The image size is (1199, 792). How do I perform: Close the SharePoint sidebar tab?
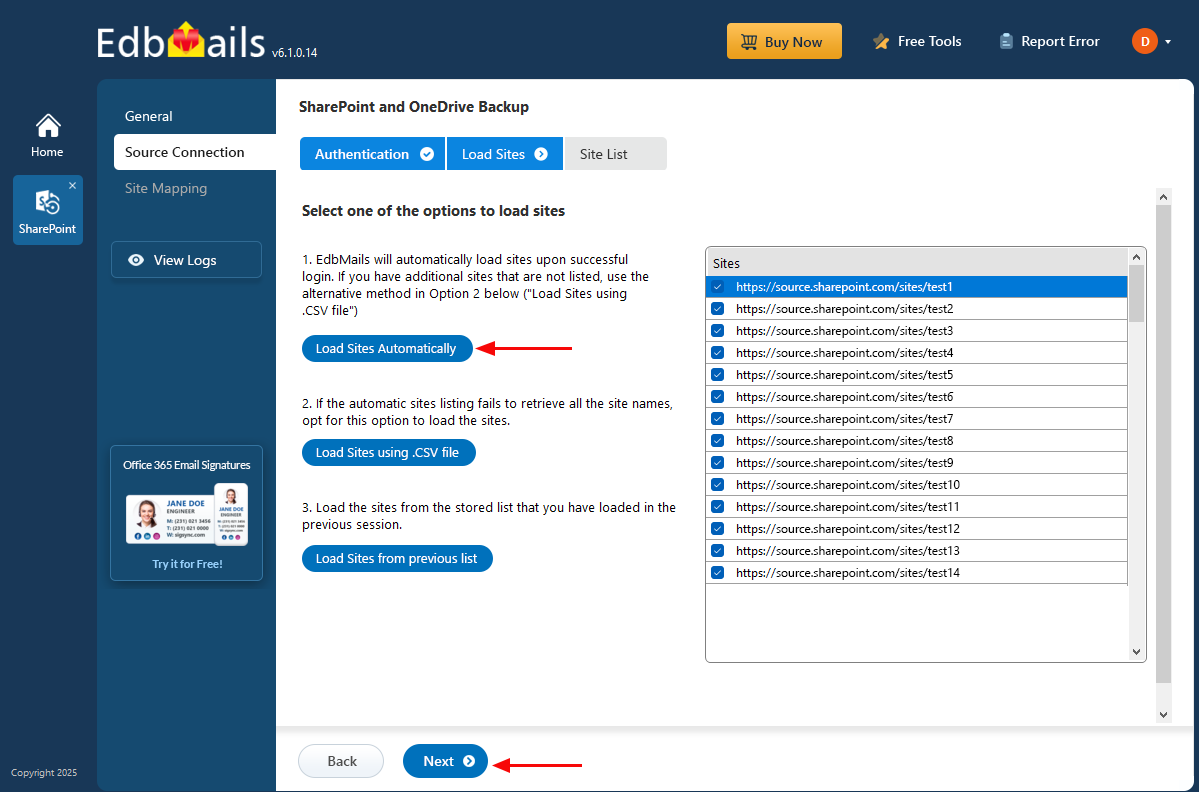click(73, 185)
